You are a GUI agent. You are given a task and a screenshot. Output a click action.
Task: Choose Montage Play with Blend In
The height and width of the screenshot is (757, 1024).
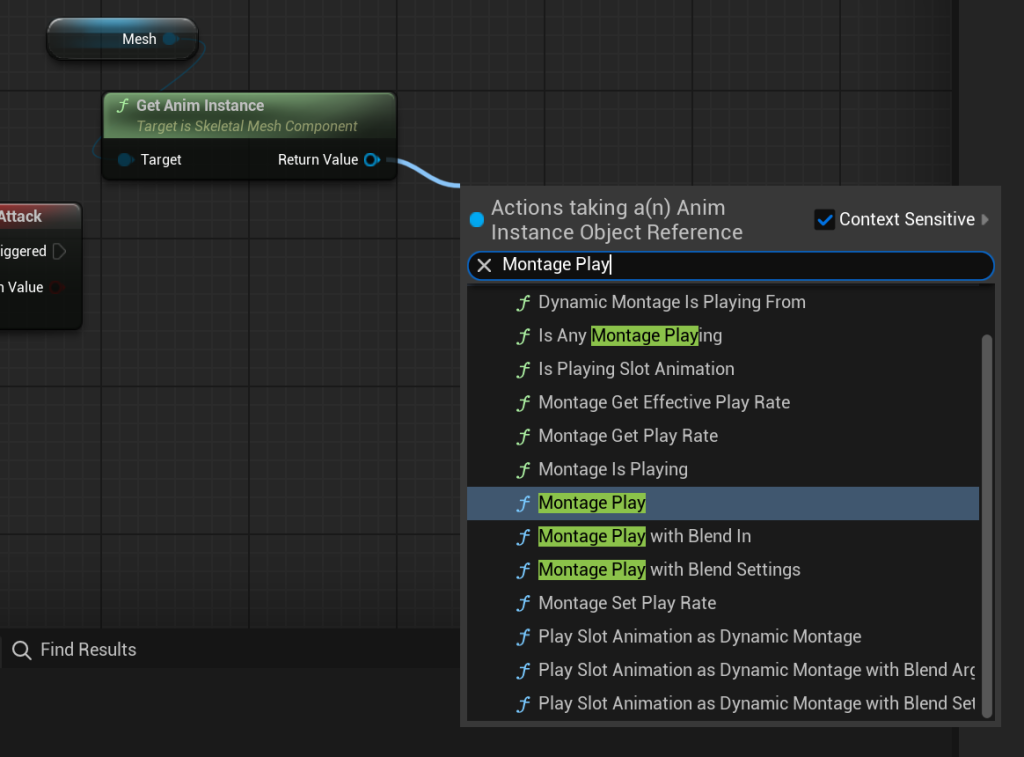[723, 536]
